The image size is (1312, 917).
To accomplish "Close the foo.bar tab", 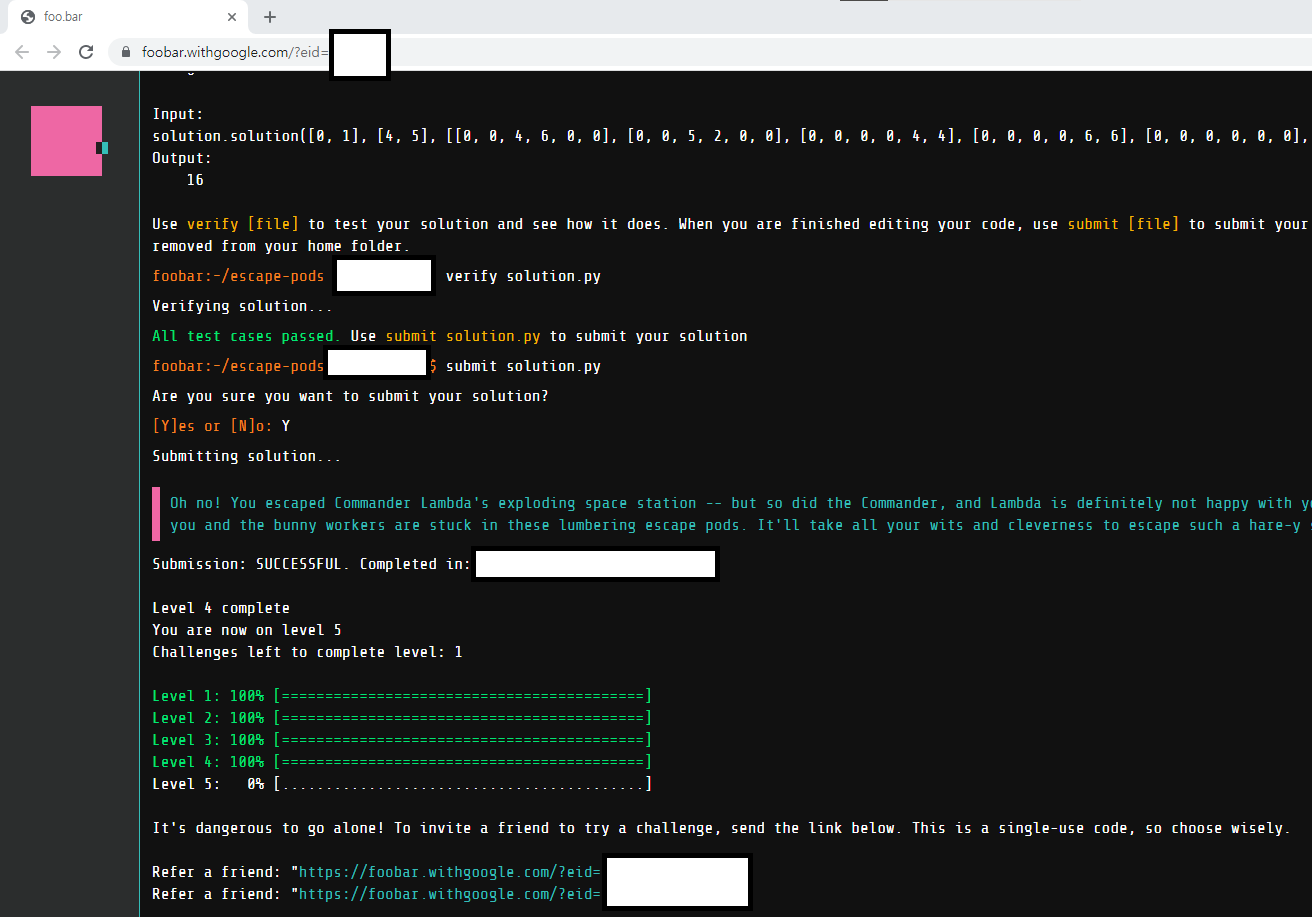I will (x=232, y=17).
